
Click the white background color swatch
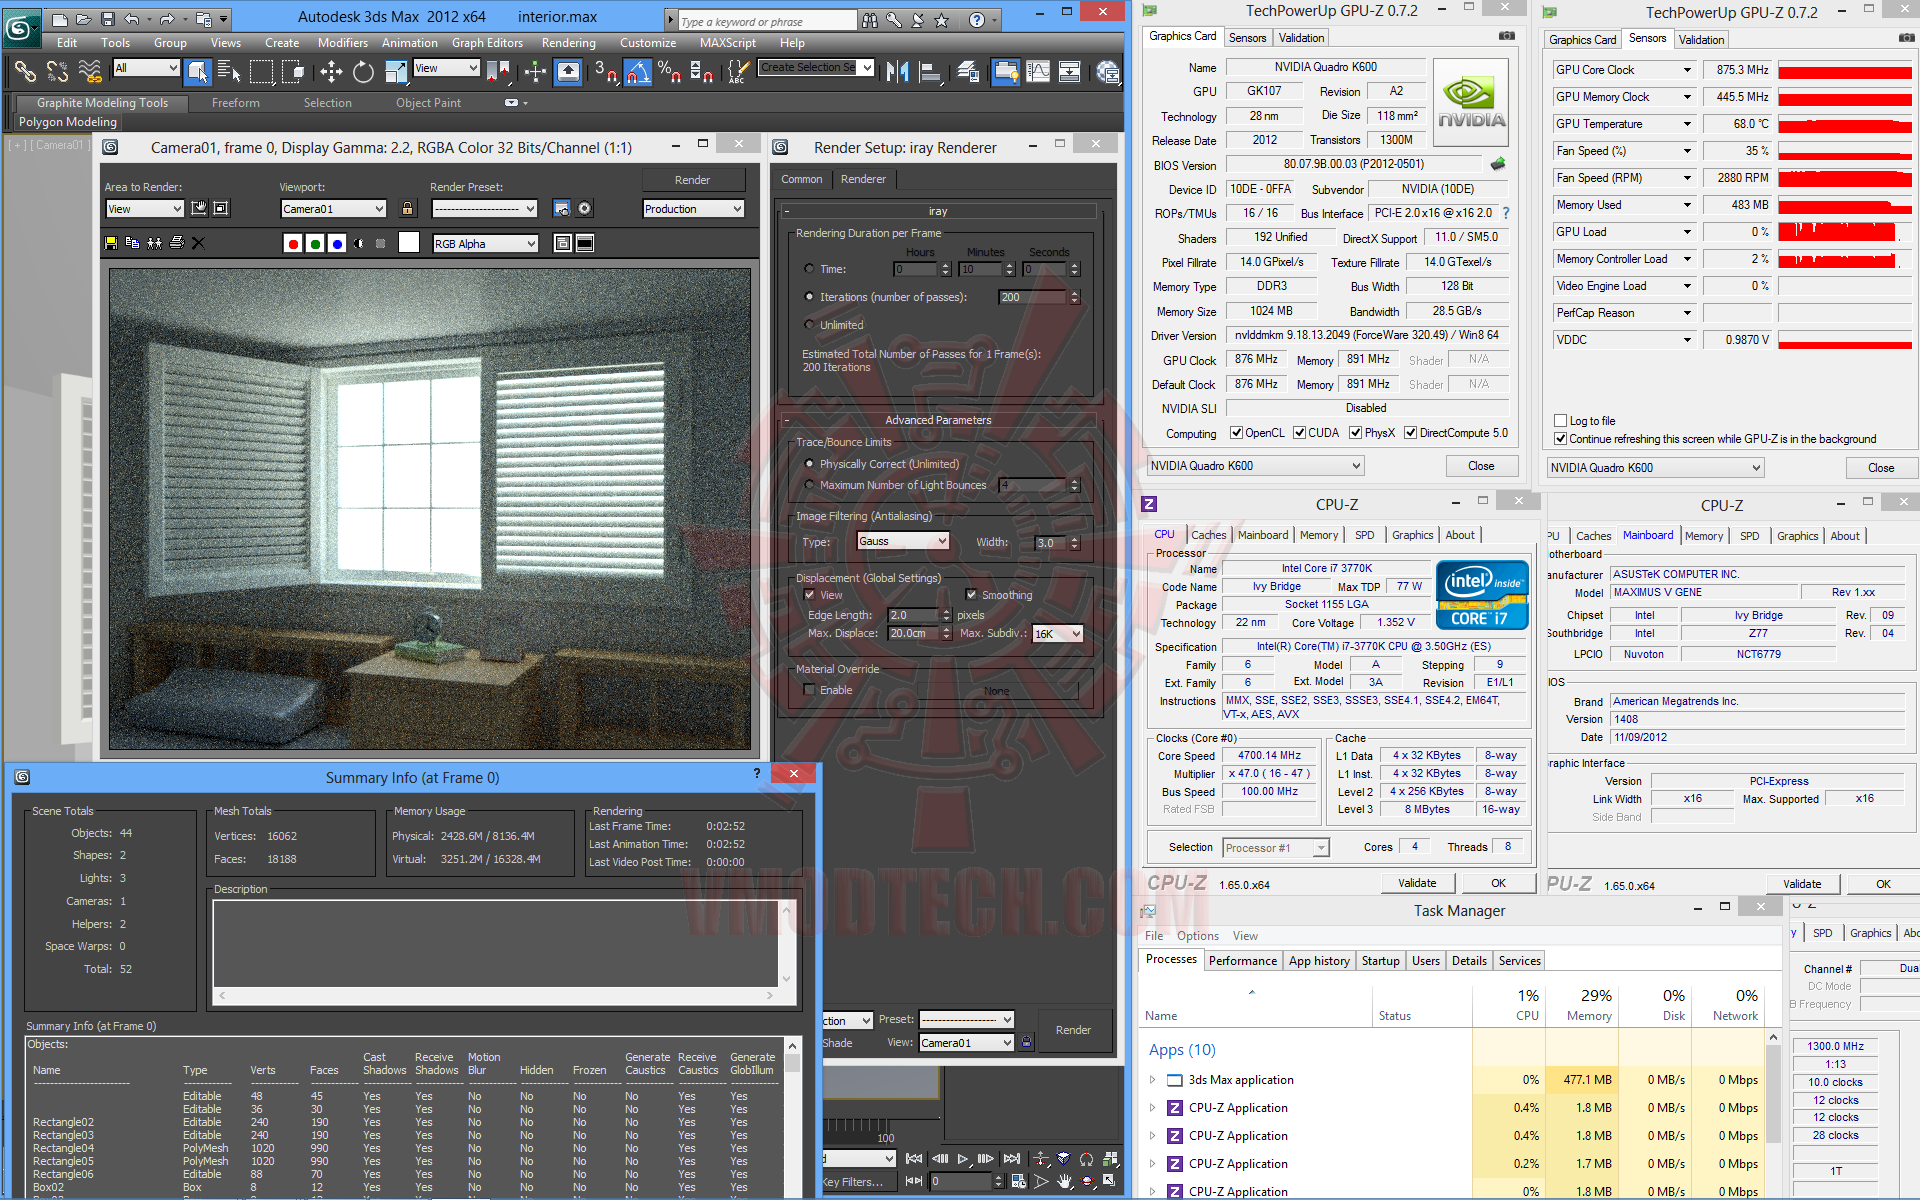point(409,243)
